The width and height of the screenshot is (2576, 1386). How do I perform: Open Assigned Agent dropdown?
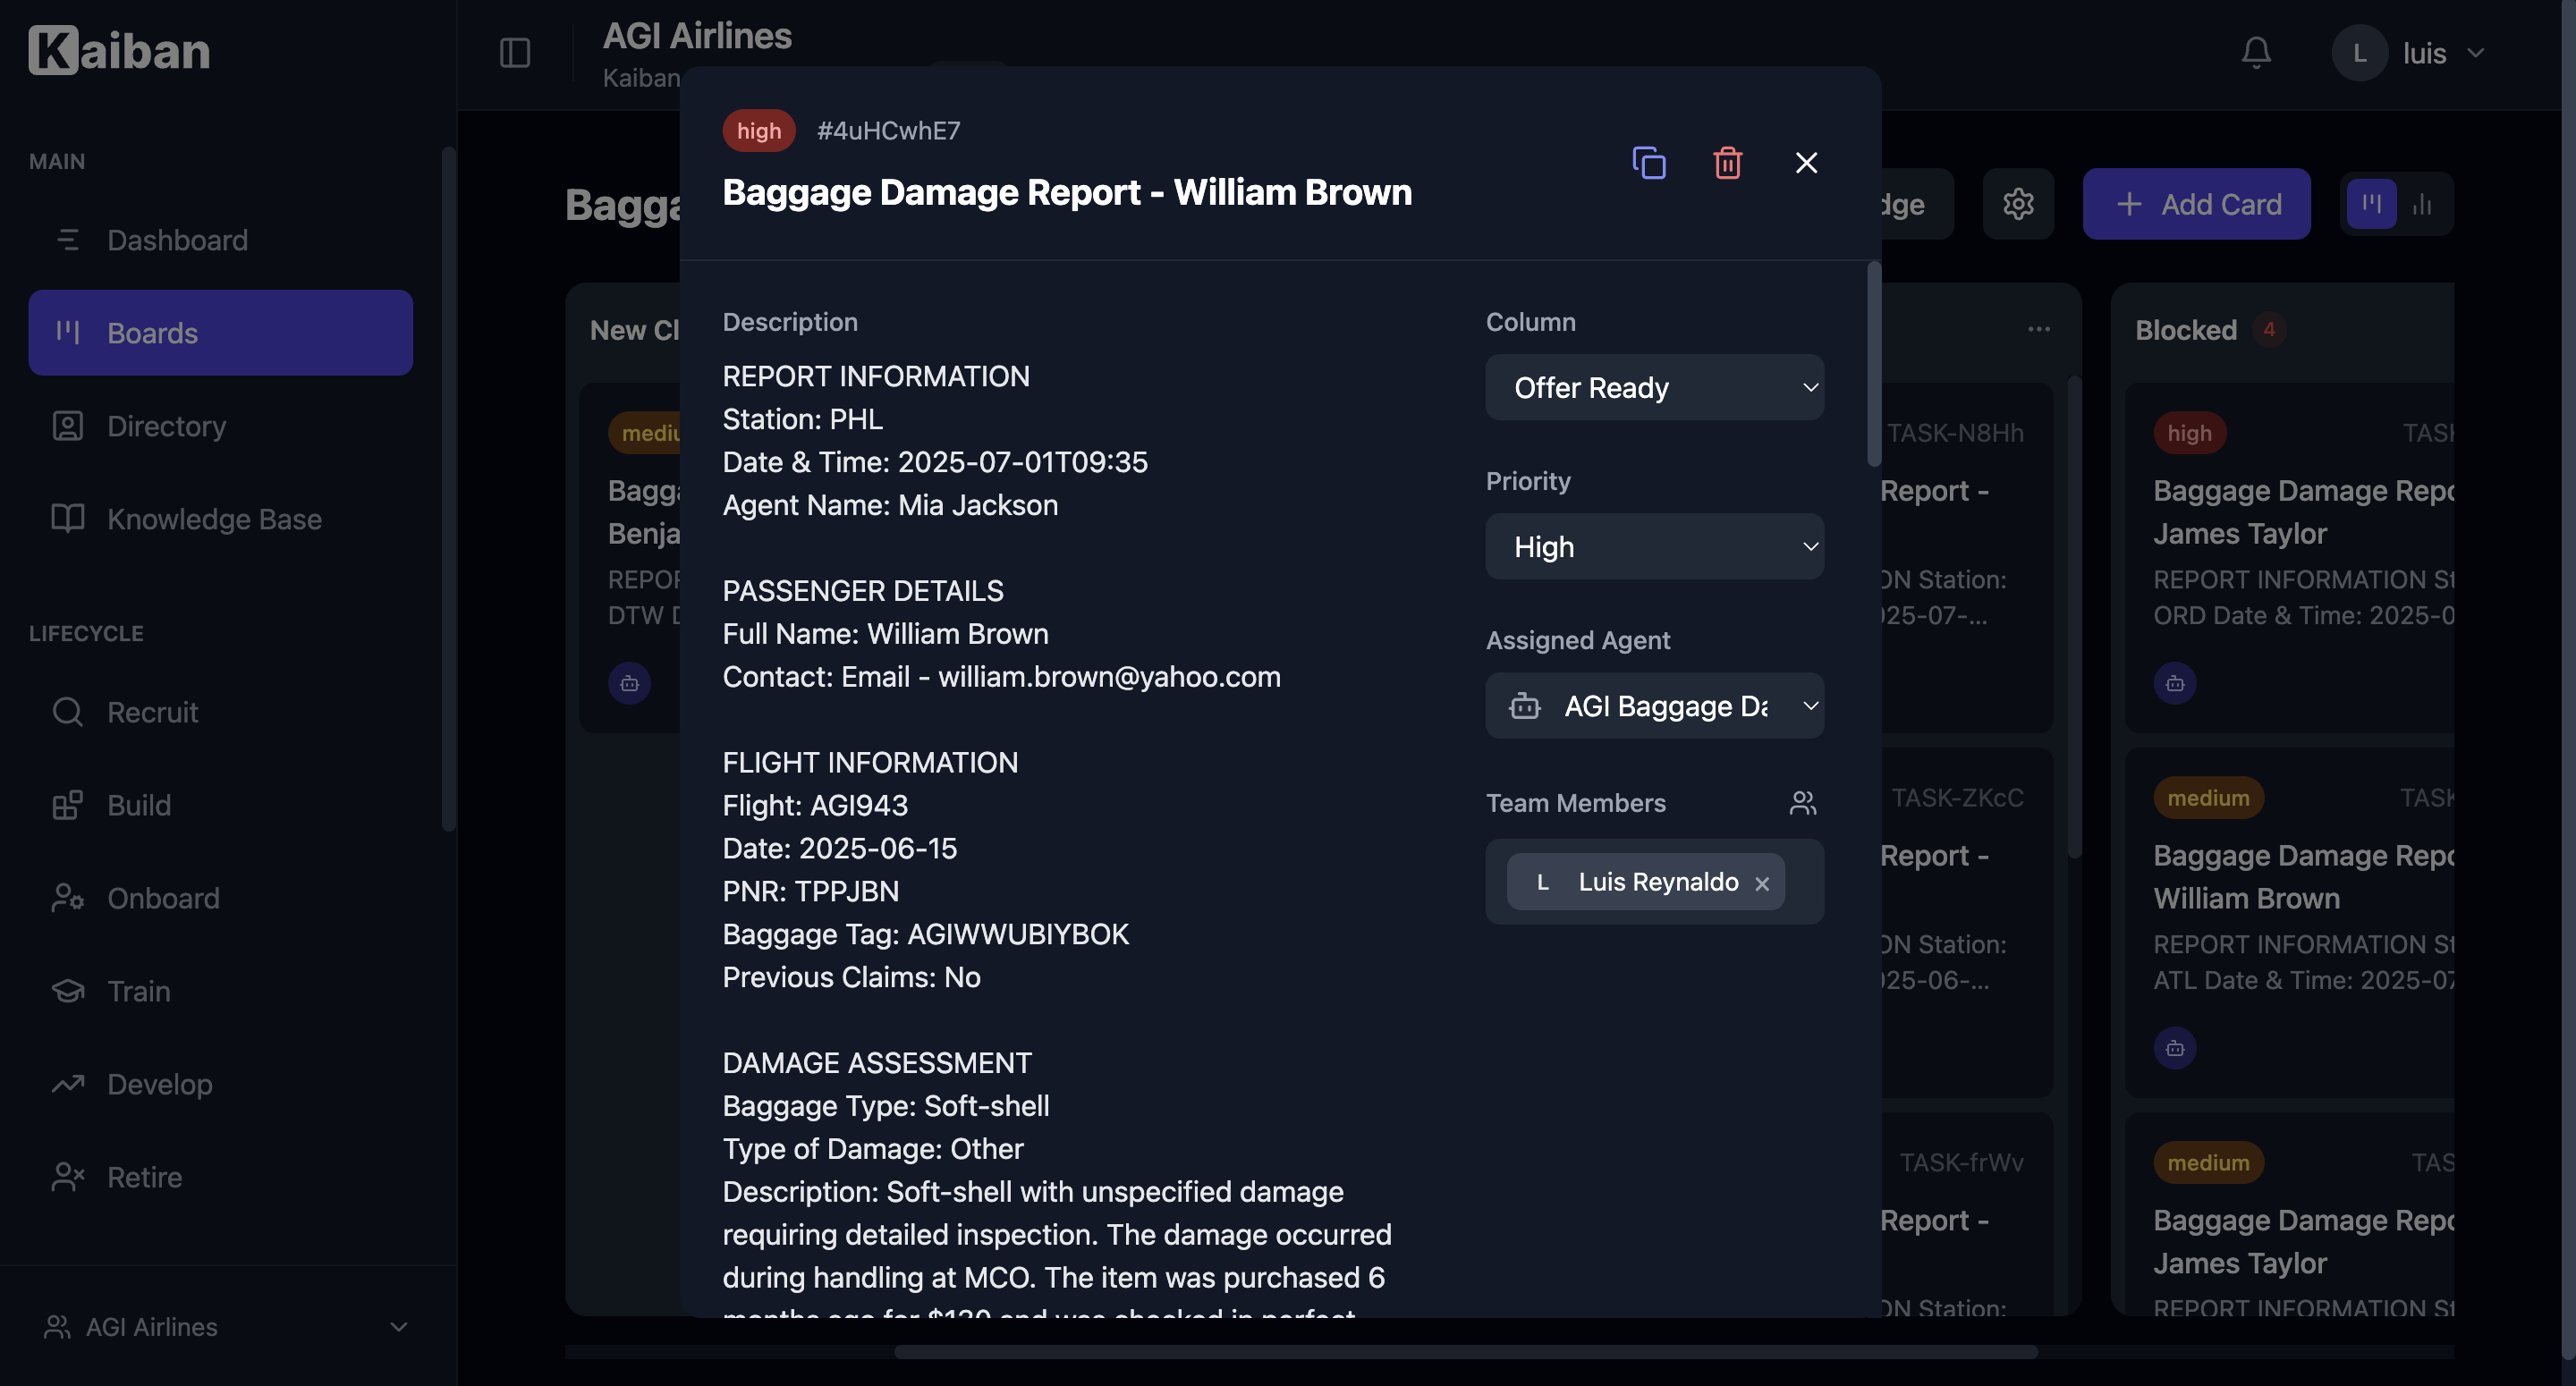click(x=1654, y=706)
